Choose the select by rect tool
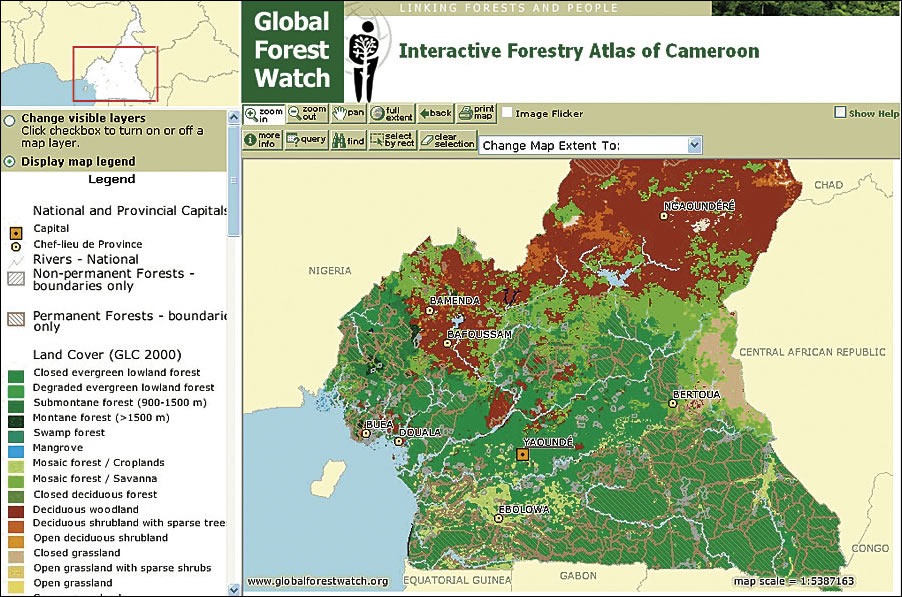The height and width of the screenshot is (597, 902). [392, 140]
